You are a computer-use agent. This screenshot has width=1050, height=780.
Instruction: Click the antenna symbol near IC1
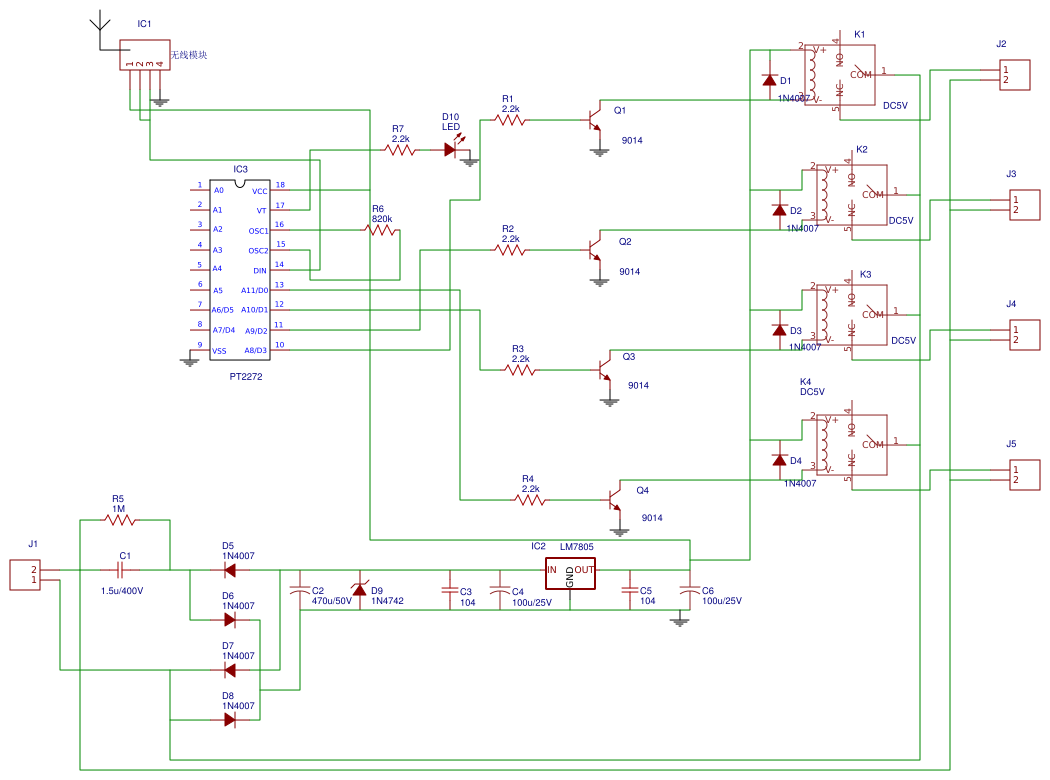tap(100, 30)
